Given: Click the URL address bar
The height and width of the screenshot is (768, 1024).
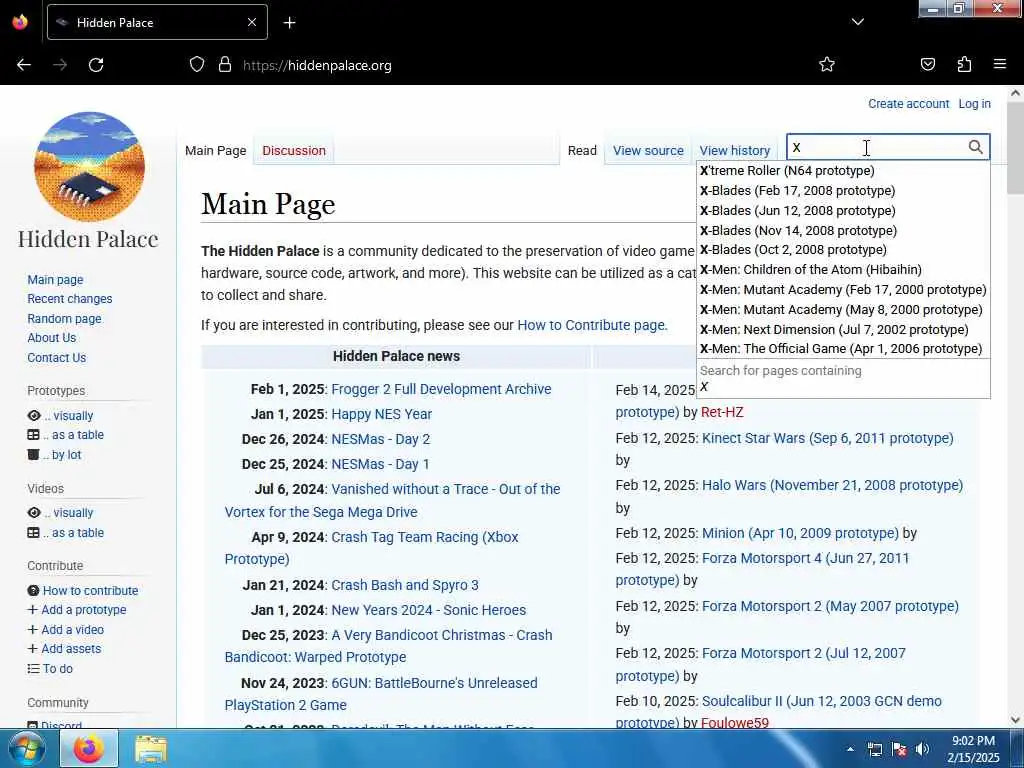Looking at the screenshot, I should click(x=496, y=65).
